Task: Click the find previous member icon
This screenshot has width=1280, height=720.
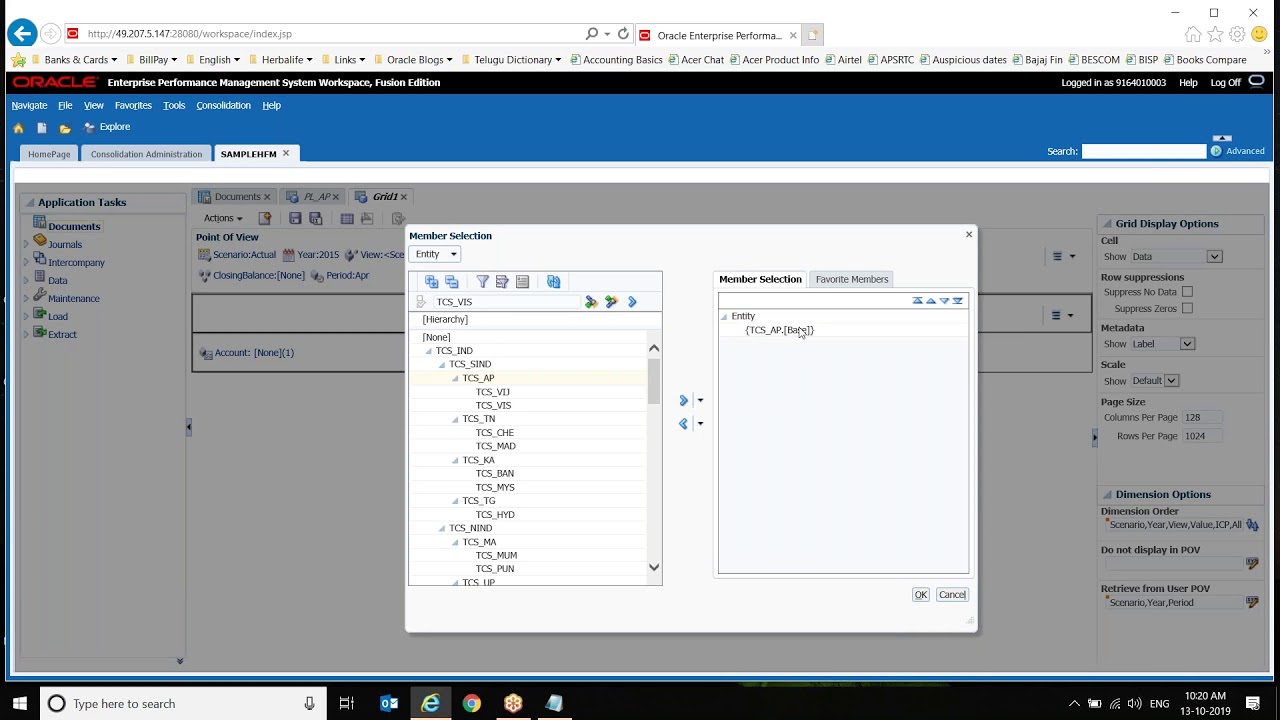Action: (x=591, y=301)
